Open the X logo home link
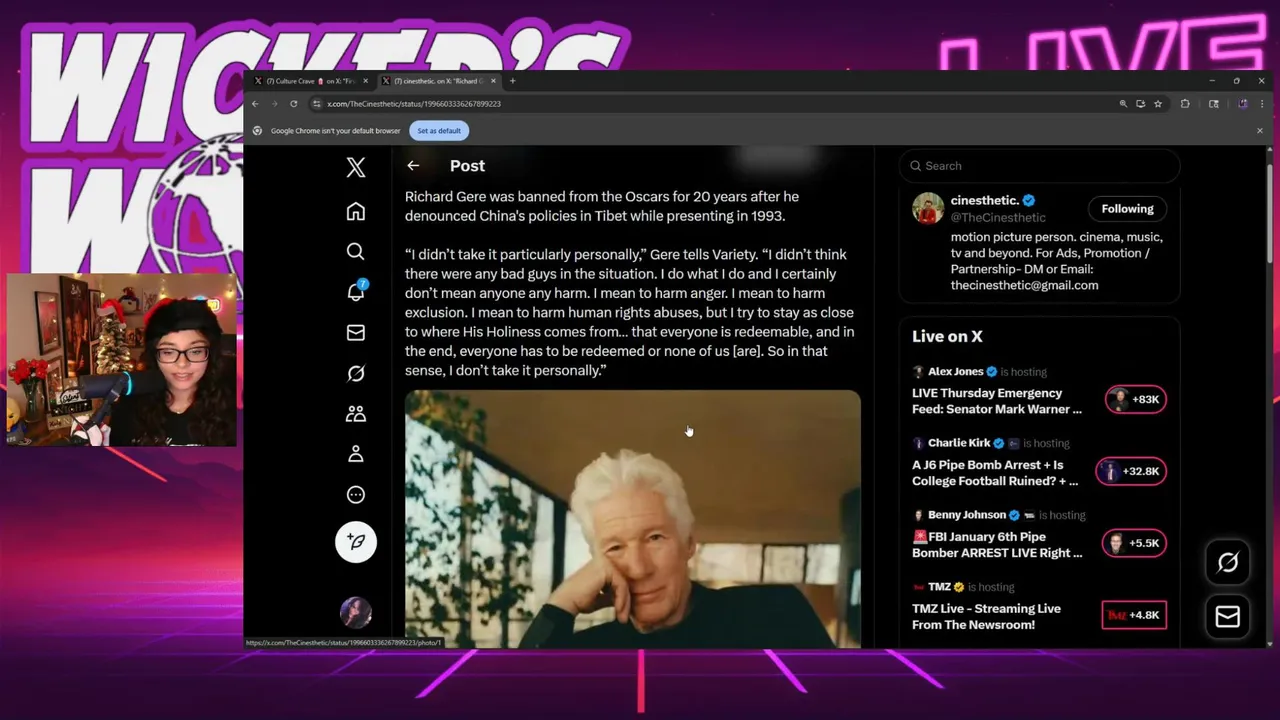The height and width of the screenshot is (720, 1280). click(356, 167)
